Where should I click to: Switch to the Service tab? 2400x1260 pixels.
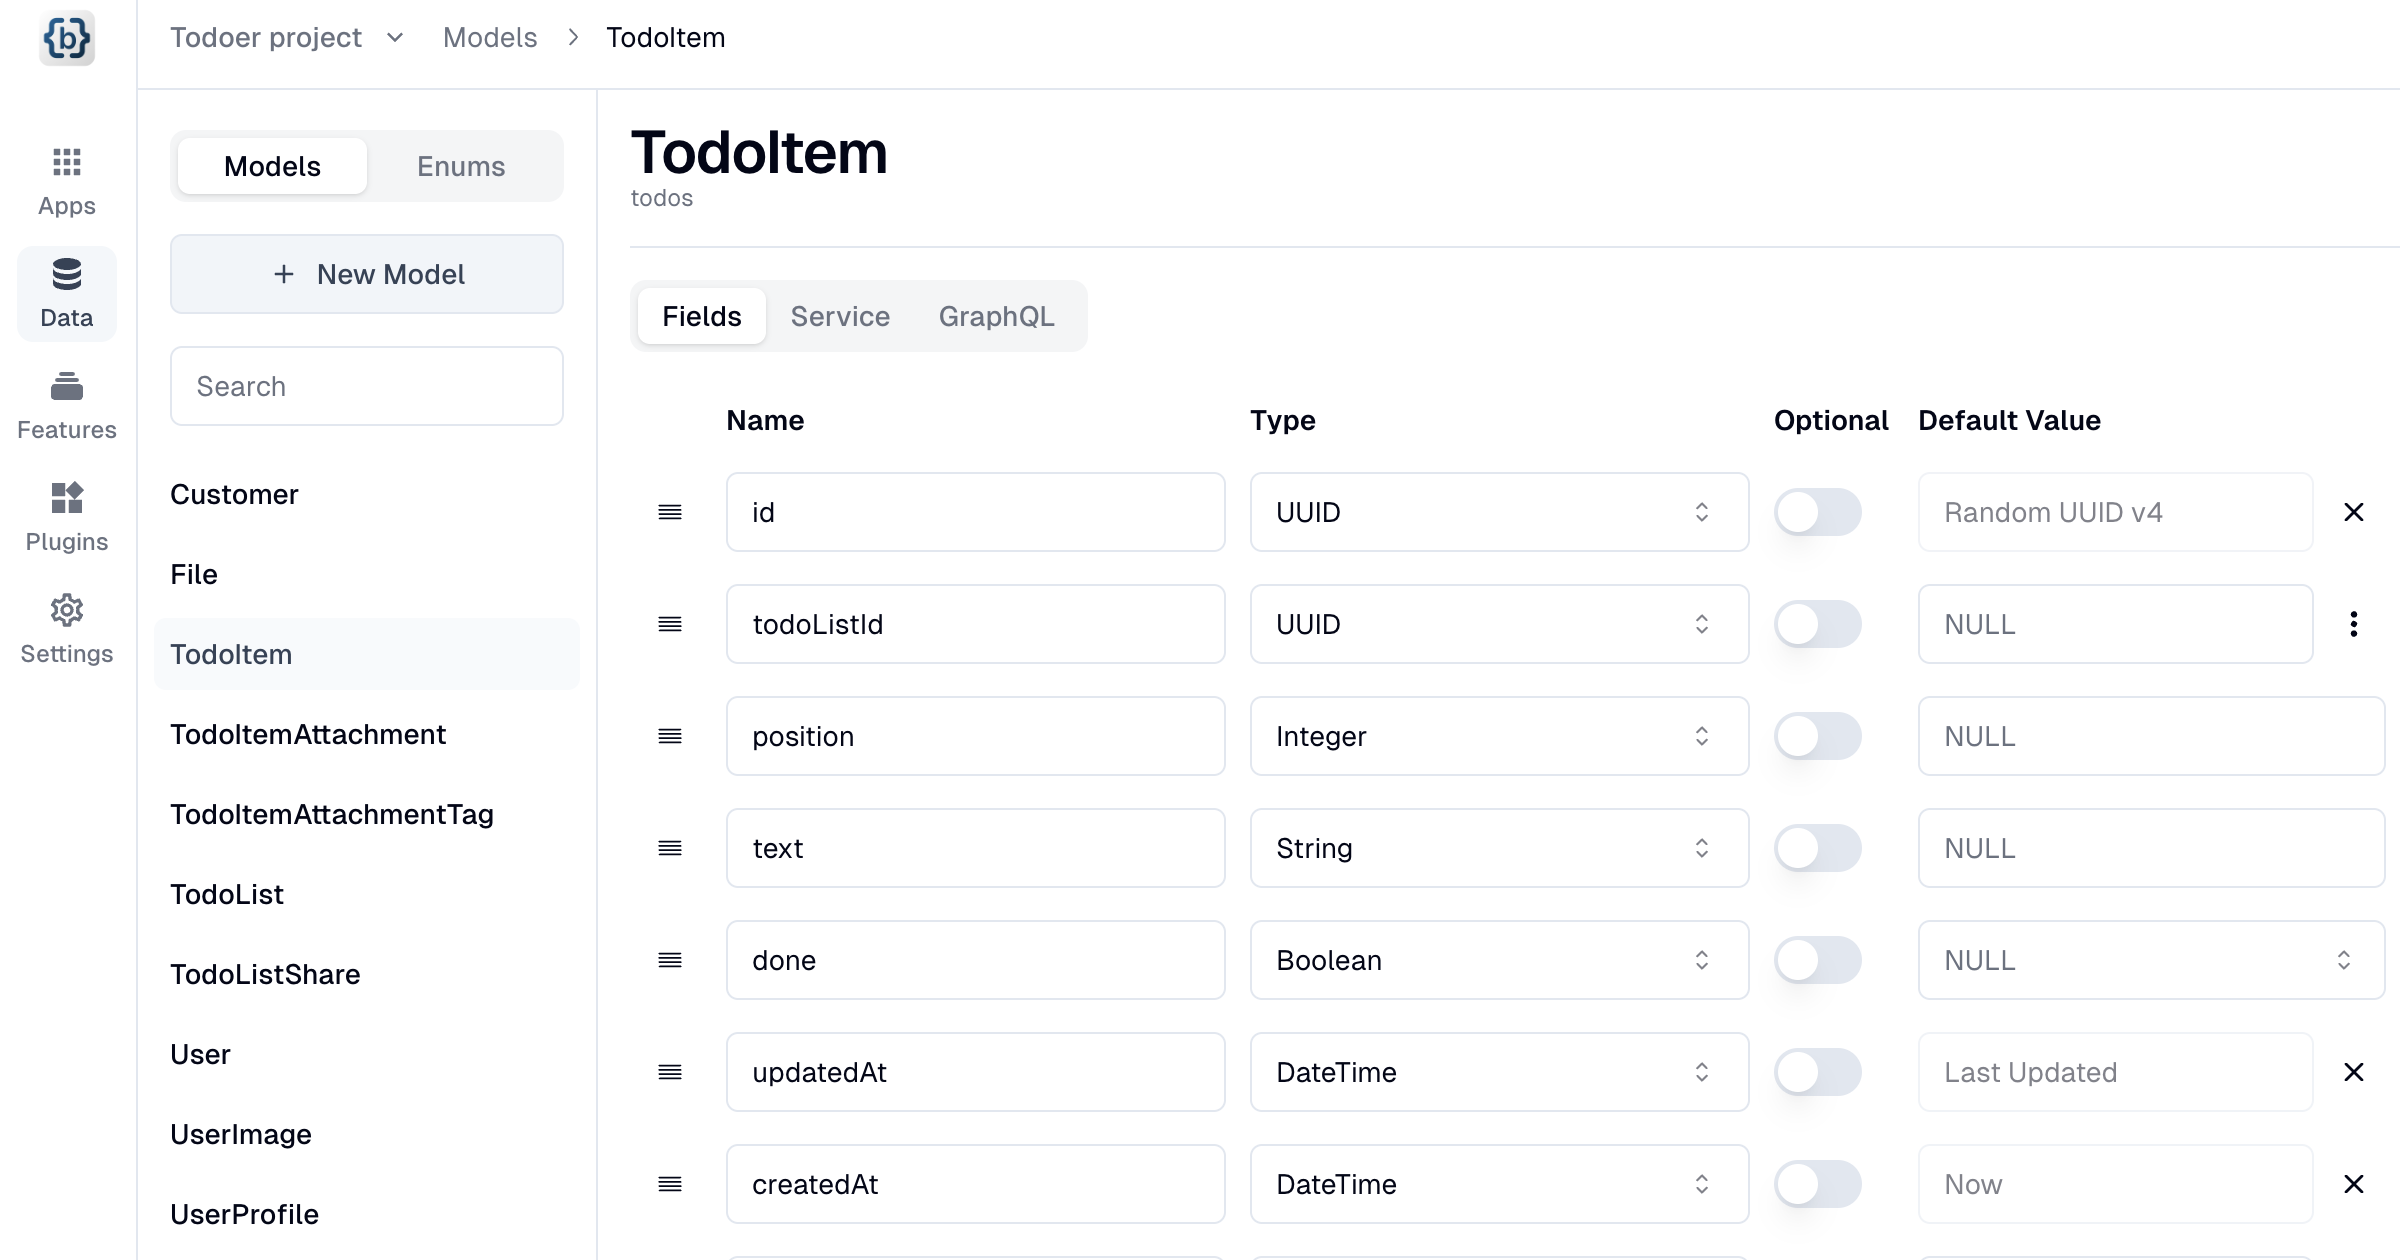point(839,317)
